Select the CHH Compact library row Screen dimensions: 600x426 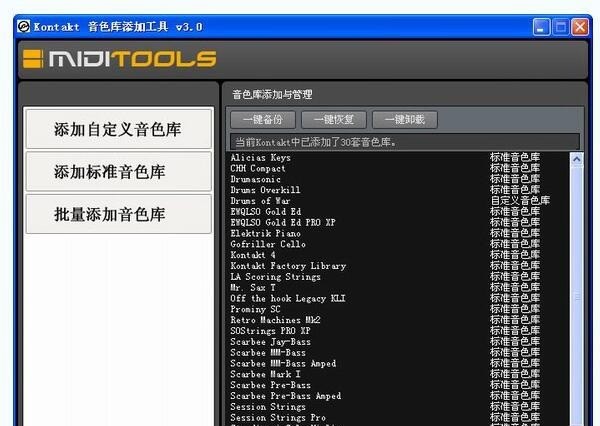(399, 168)
